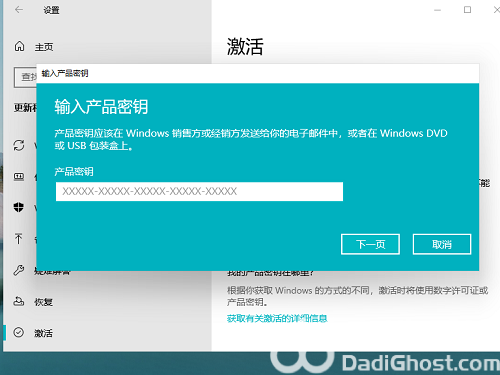Open 获取有关激活的详细信息 link
Viewport: 500px width, 375px height.
pos(277,318)
